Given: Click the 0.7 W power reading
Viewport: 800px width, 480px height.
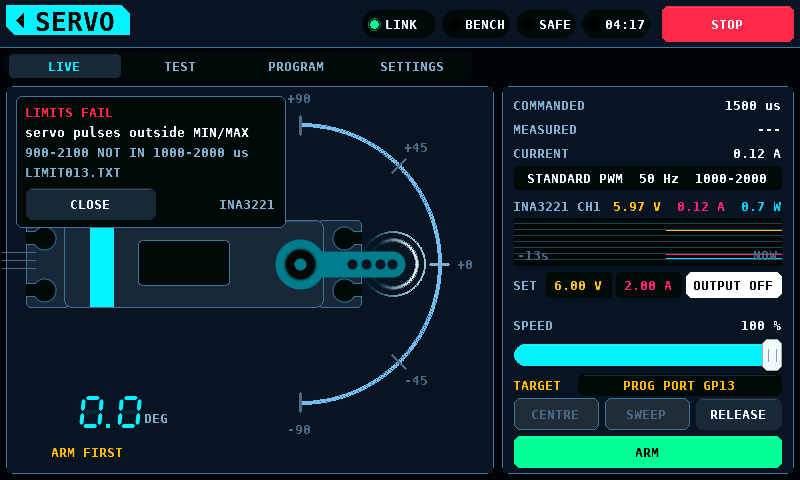Looking at the screenshot, I should pyautogui.click(x=761, y=207).
